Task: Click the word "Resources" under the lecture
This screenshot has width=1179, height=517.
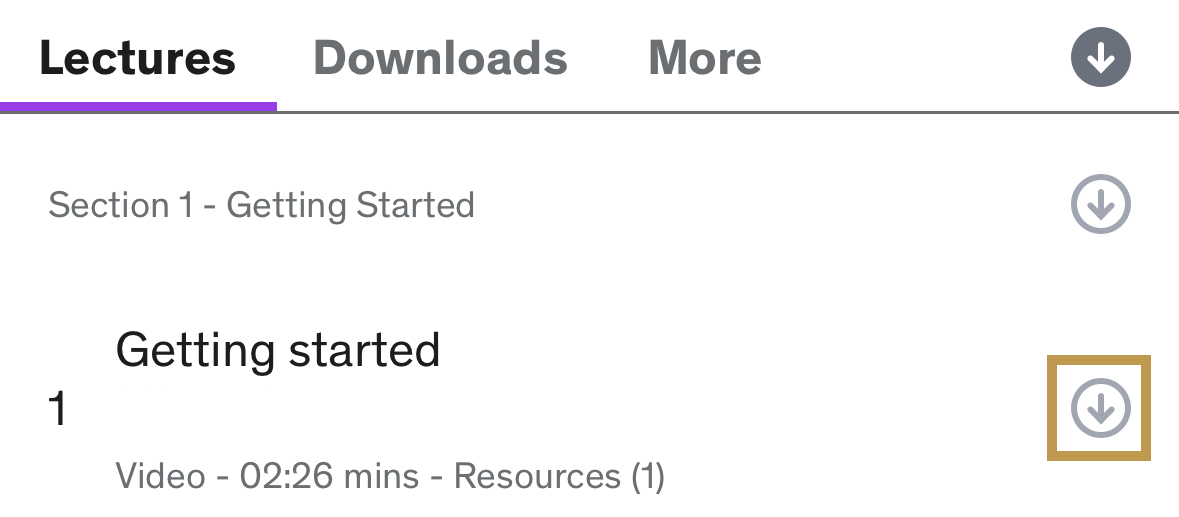Action: (x=536, y=476)
